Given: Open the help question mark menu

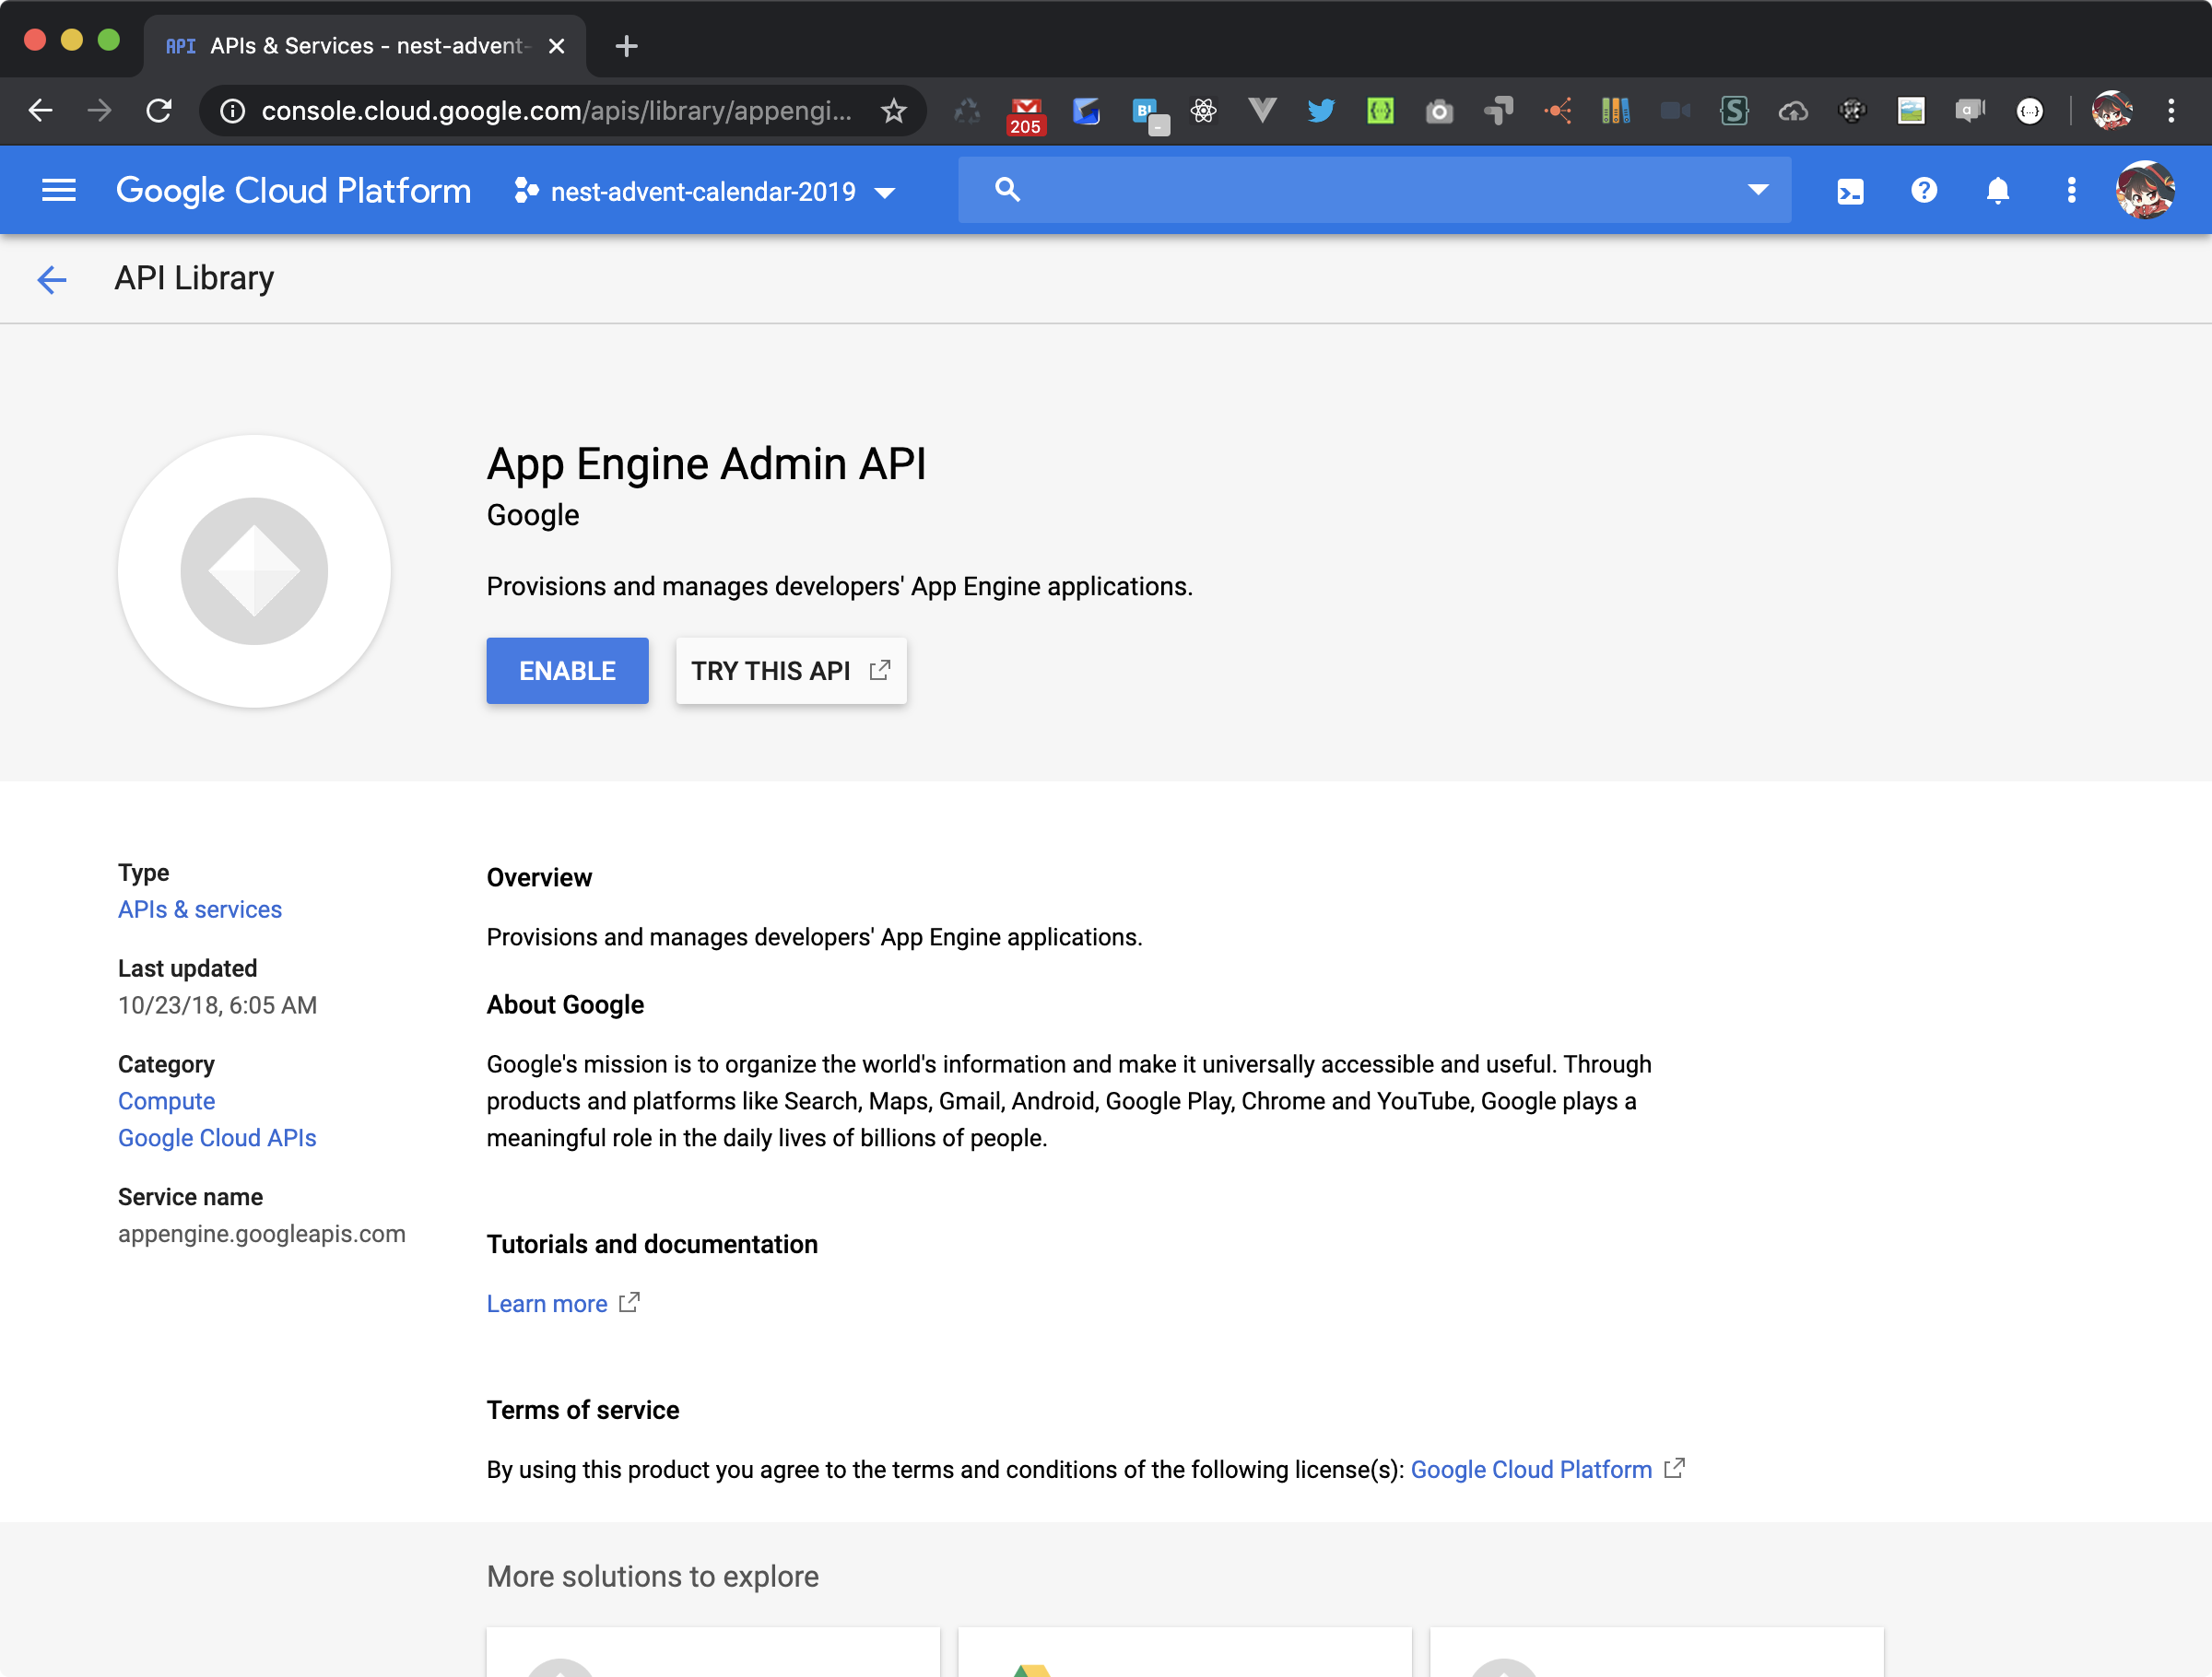Looking at the screenshot, I should click(1923, 190).
